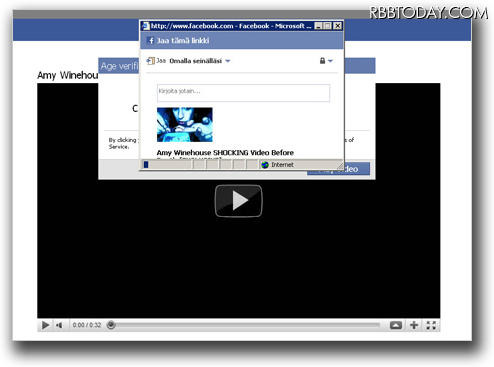Click the plus icon in player controls
Screen dimensions: 494x367
click(x=414, y=325)
